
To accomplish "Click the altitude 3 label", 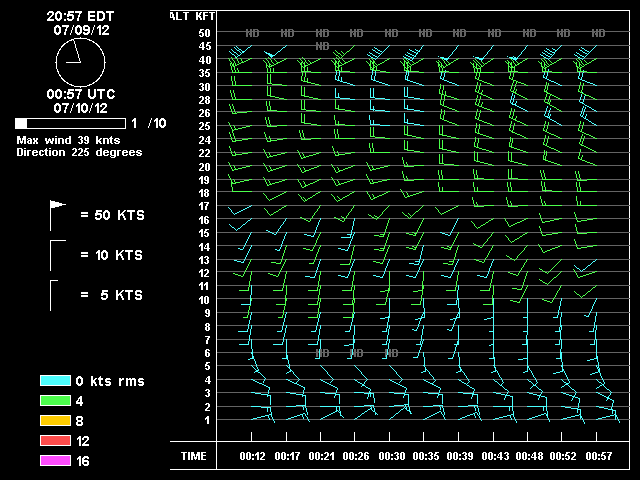I will 207,393.
